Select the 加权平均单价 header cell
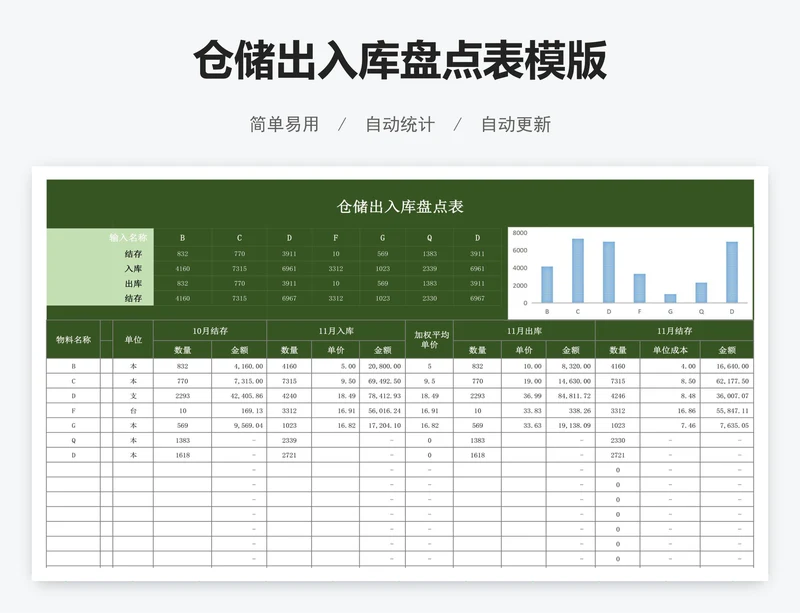 click(x=430, y=339)
